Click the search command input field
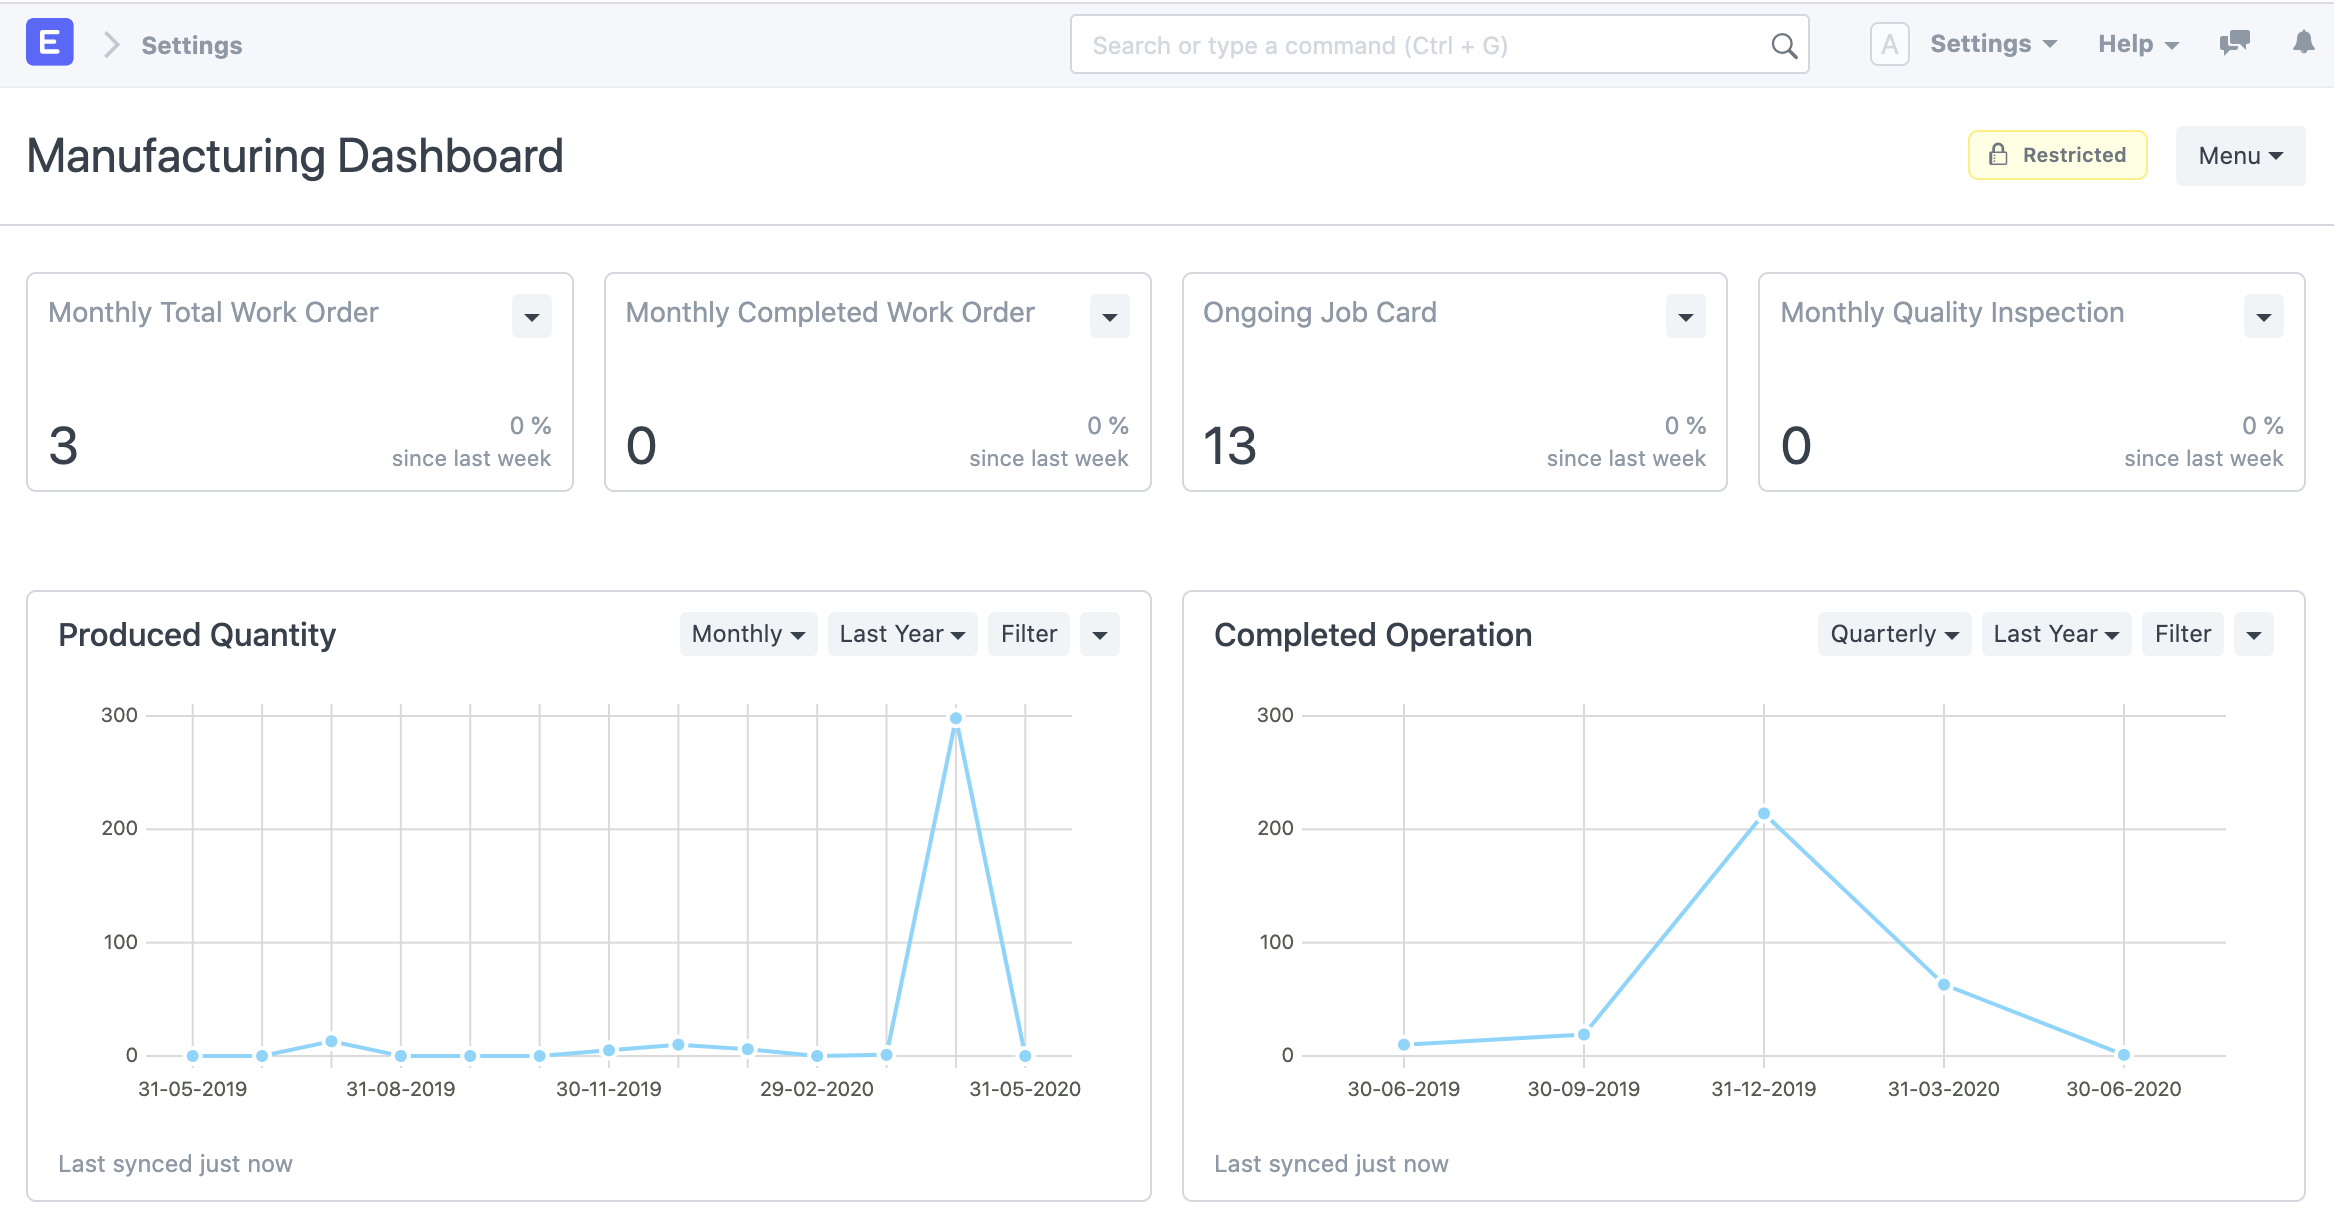The height and width of the screenshot is (1220, 2334). tap(1400, 45)
